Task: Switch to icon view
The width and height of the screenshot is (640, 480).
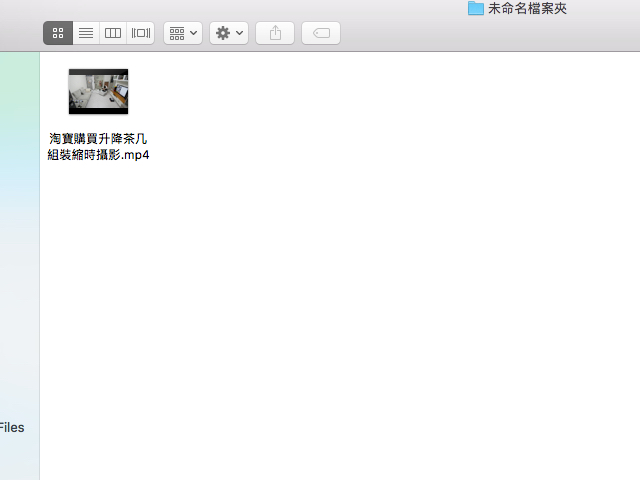Action: click(x=58, y=33)
